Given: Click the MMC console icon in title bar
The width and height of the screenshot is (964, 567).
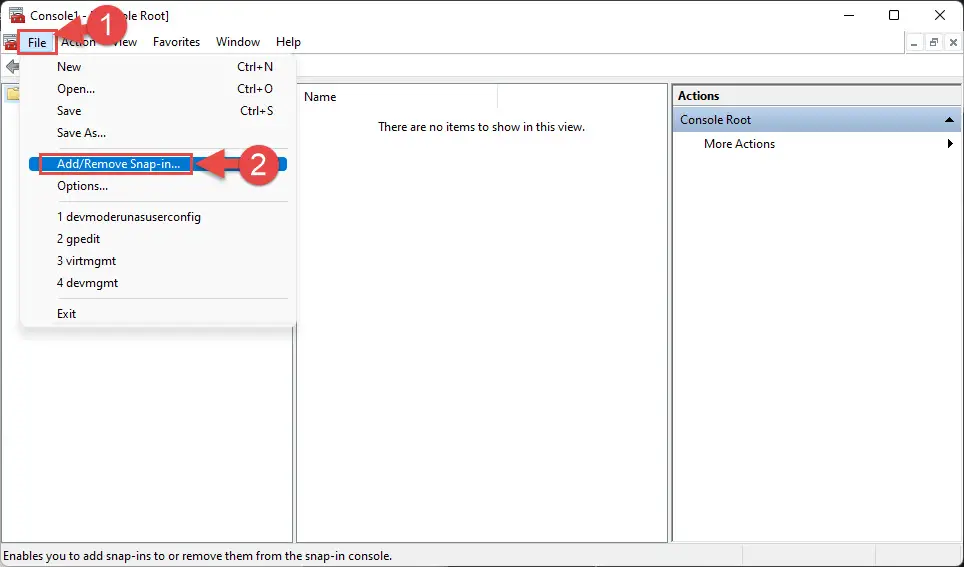Looking at the screenshot, I should [17, 15].
